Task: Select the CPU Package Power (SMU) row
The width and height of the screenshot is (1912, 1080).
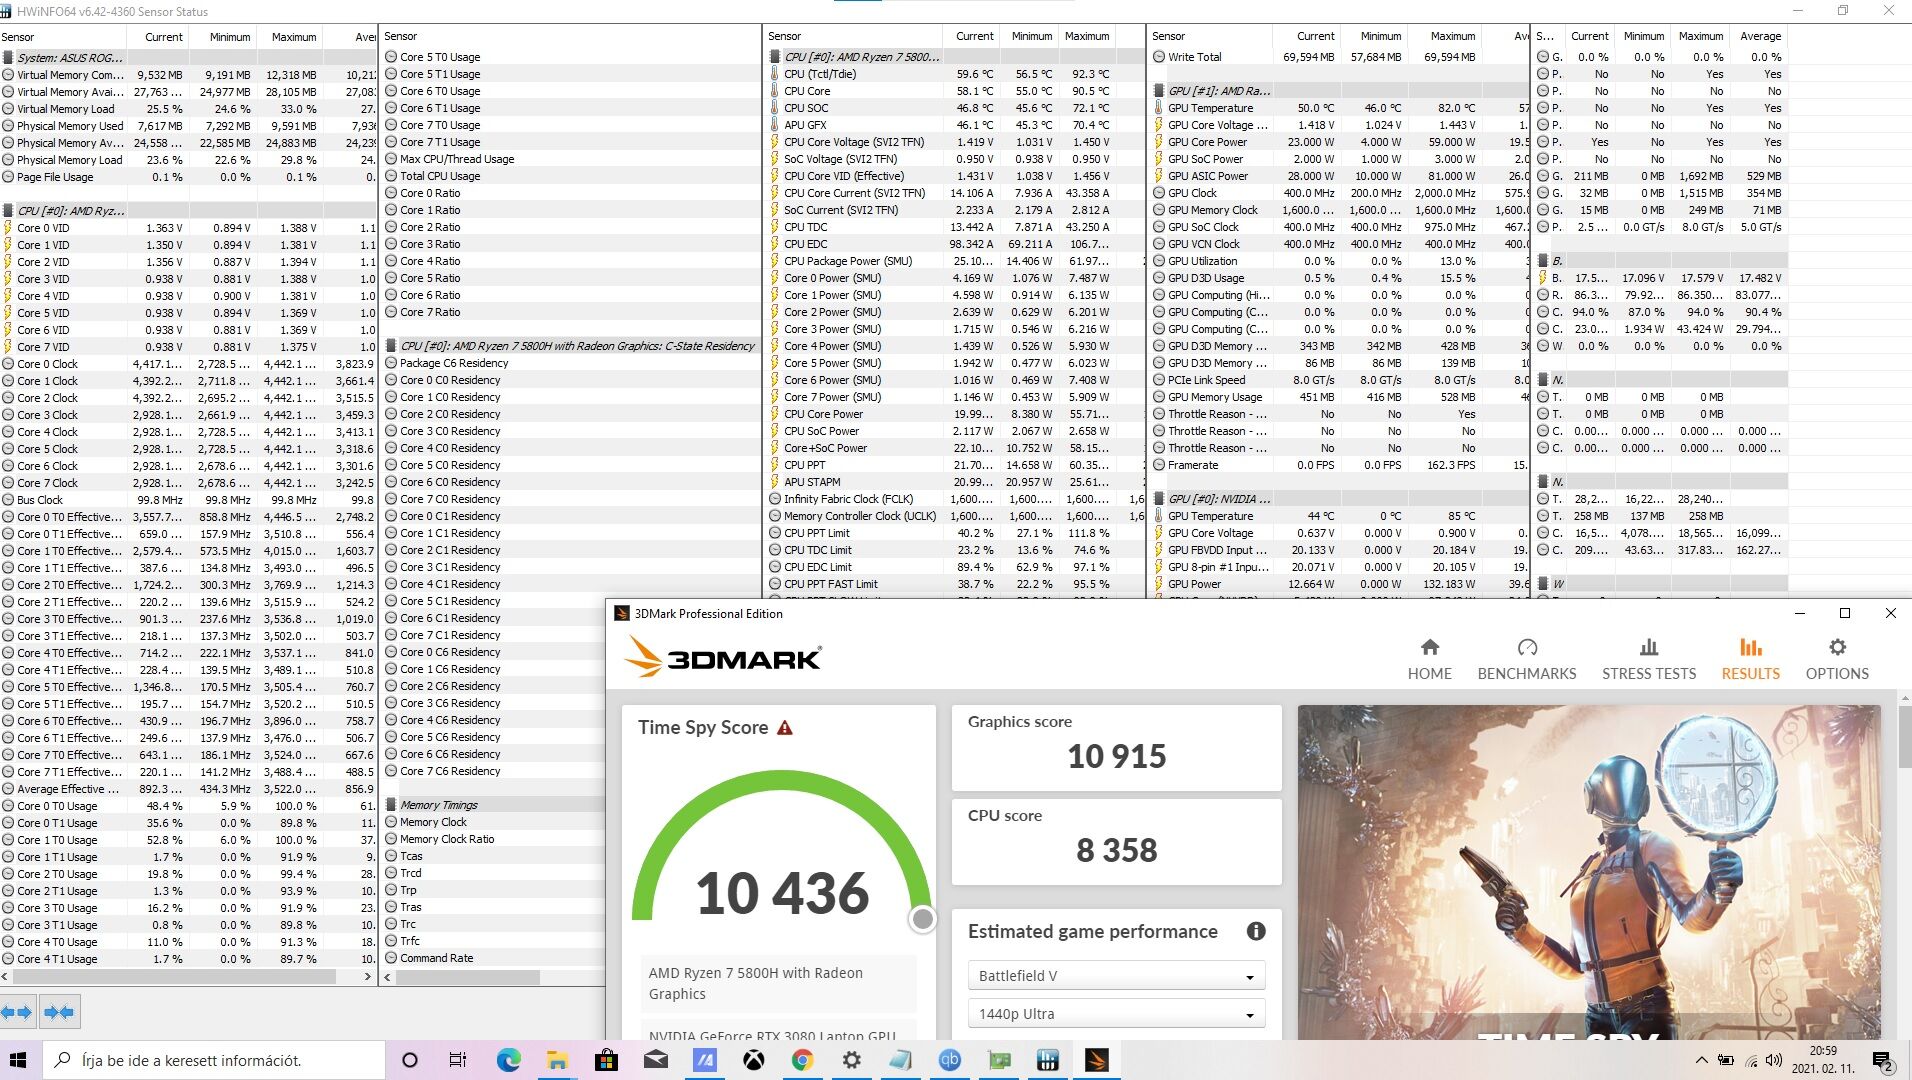Action: point(955,261)
